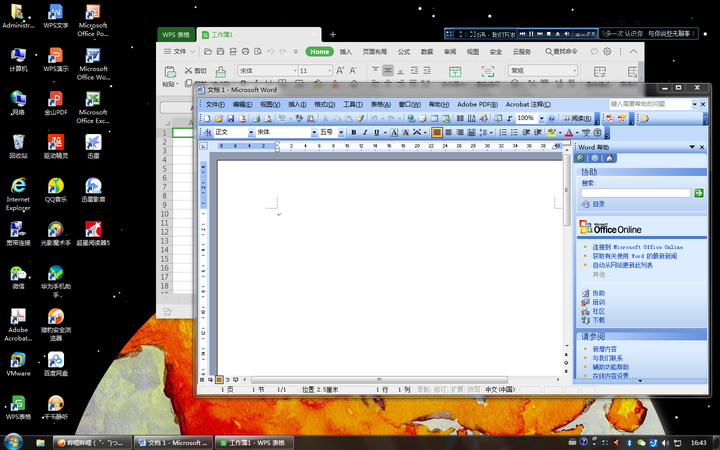The height and width of the screenshot is (450, 720).
Task: Click 查找命令 search in WPS 表格
Action: pyautogui.click(x=561, y=52)
